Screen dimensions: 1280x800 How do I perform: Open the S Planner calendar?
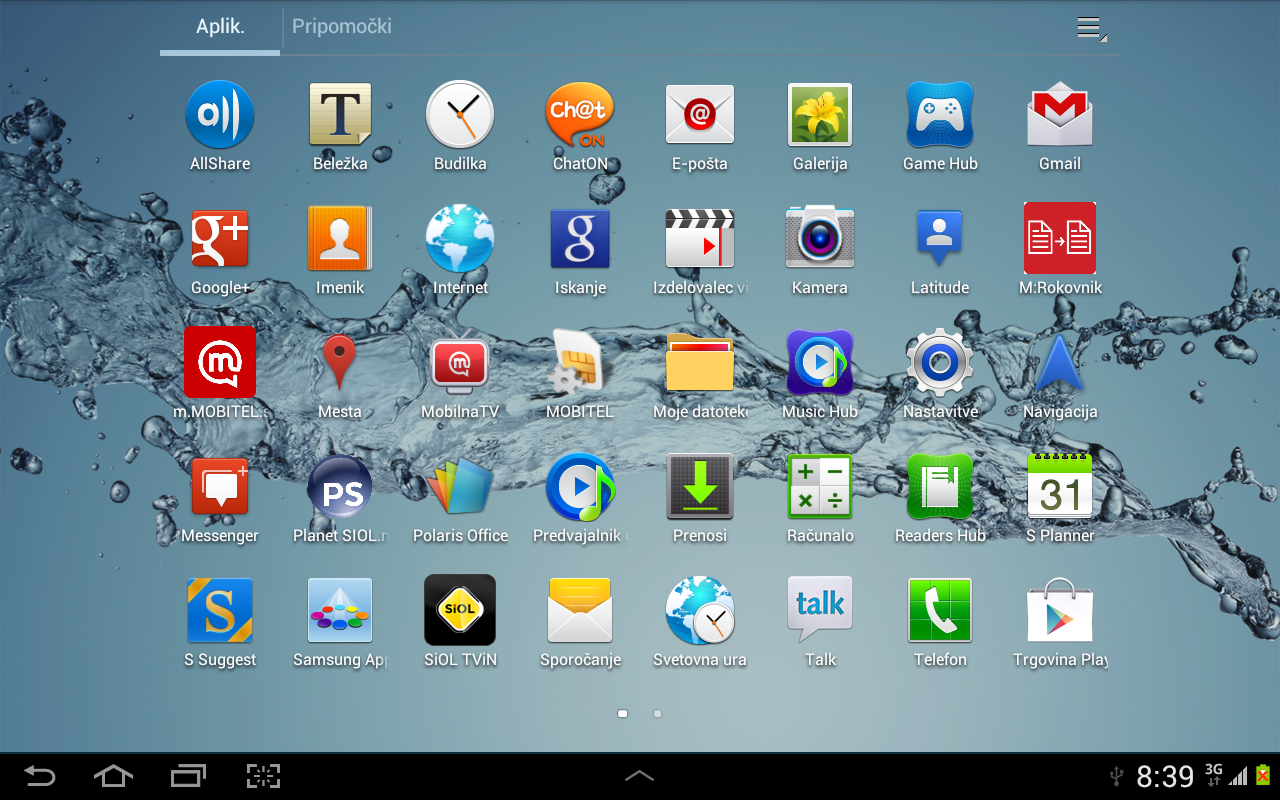[x=1060, y=487]
